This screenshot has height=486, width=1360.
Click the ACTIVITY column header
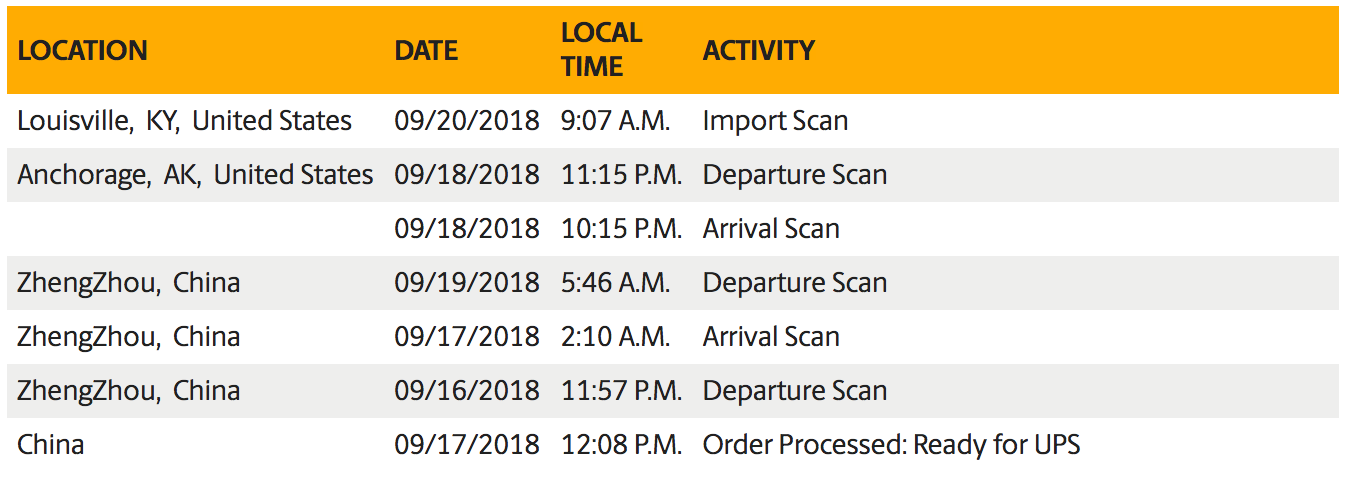[758, 51]
